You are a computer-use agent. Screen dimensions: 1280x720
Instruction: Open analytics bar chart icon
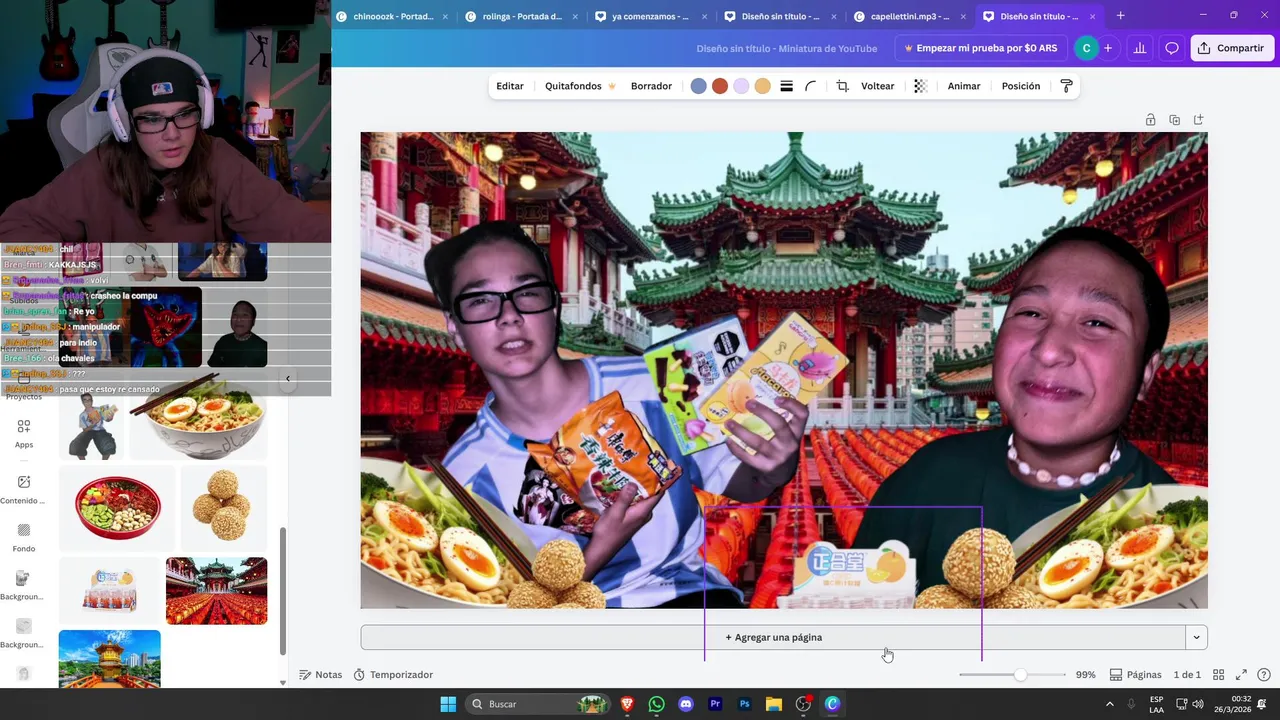1139,48
